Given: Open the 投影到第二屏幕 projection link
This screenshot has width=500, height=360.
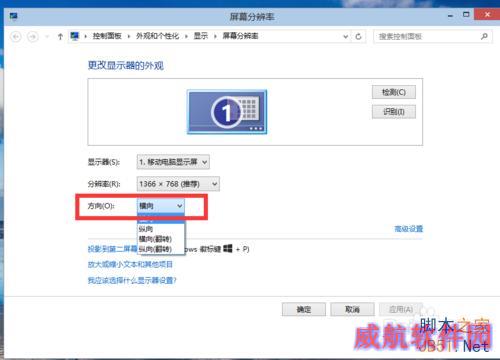Looking at the screenshot, I should click(113, 249).
